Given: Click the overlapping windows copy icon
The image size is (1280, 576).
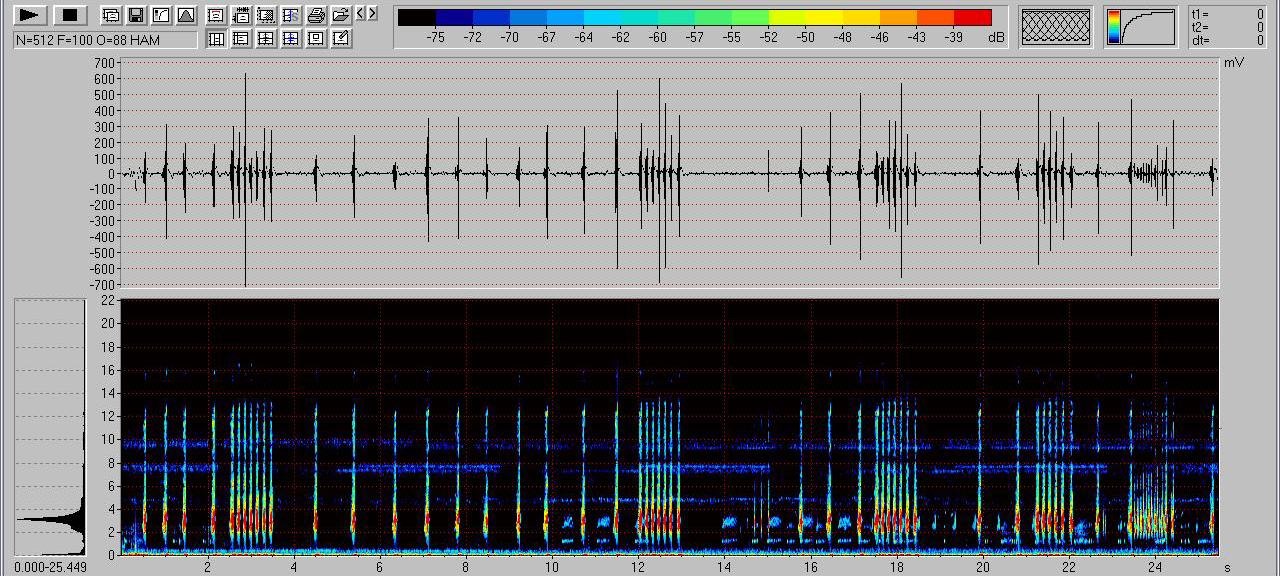Looking at the screenshot, I should tap(111, 15).
